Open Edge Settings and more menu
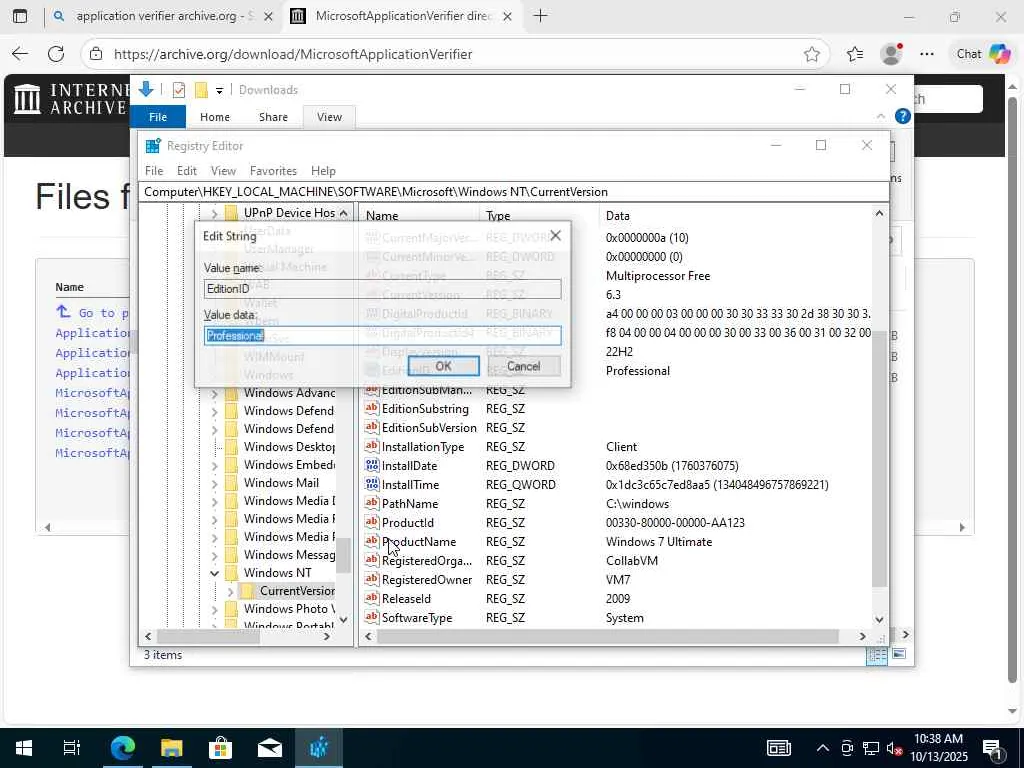 [927, 54]
